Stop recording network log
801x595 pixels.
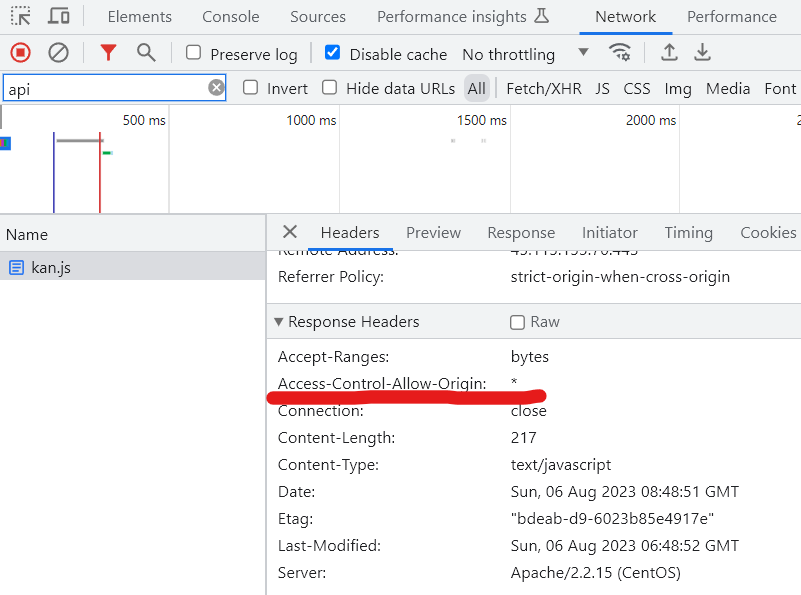pos(20,53)
